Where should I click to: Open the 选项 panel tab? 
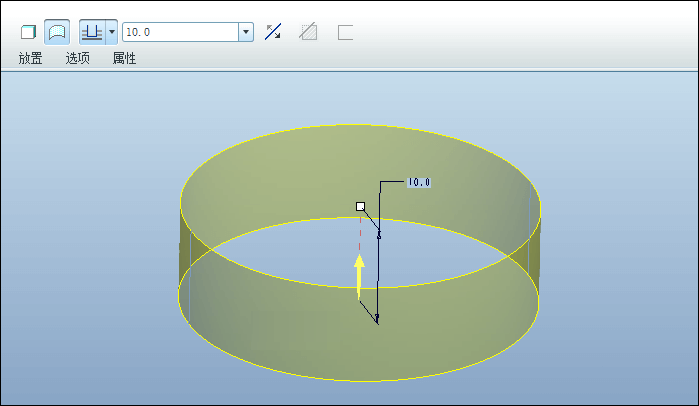click(x=78, y=58)
